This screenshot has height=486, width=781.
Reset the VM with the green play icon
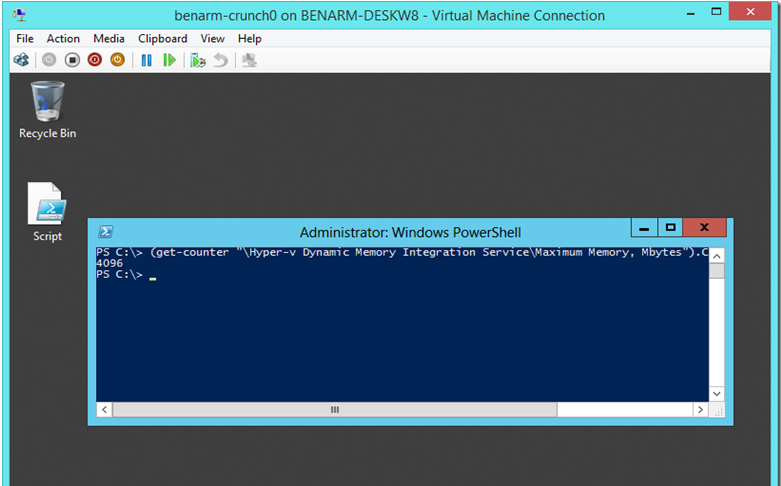169,60
